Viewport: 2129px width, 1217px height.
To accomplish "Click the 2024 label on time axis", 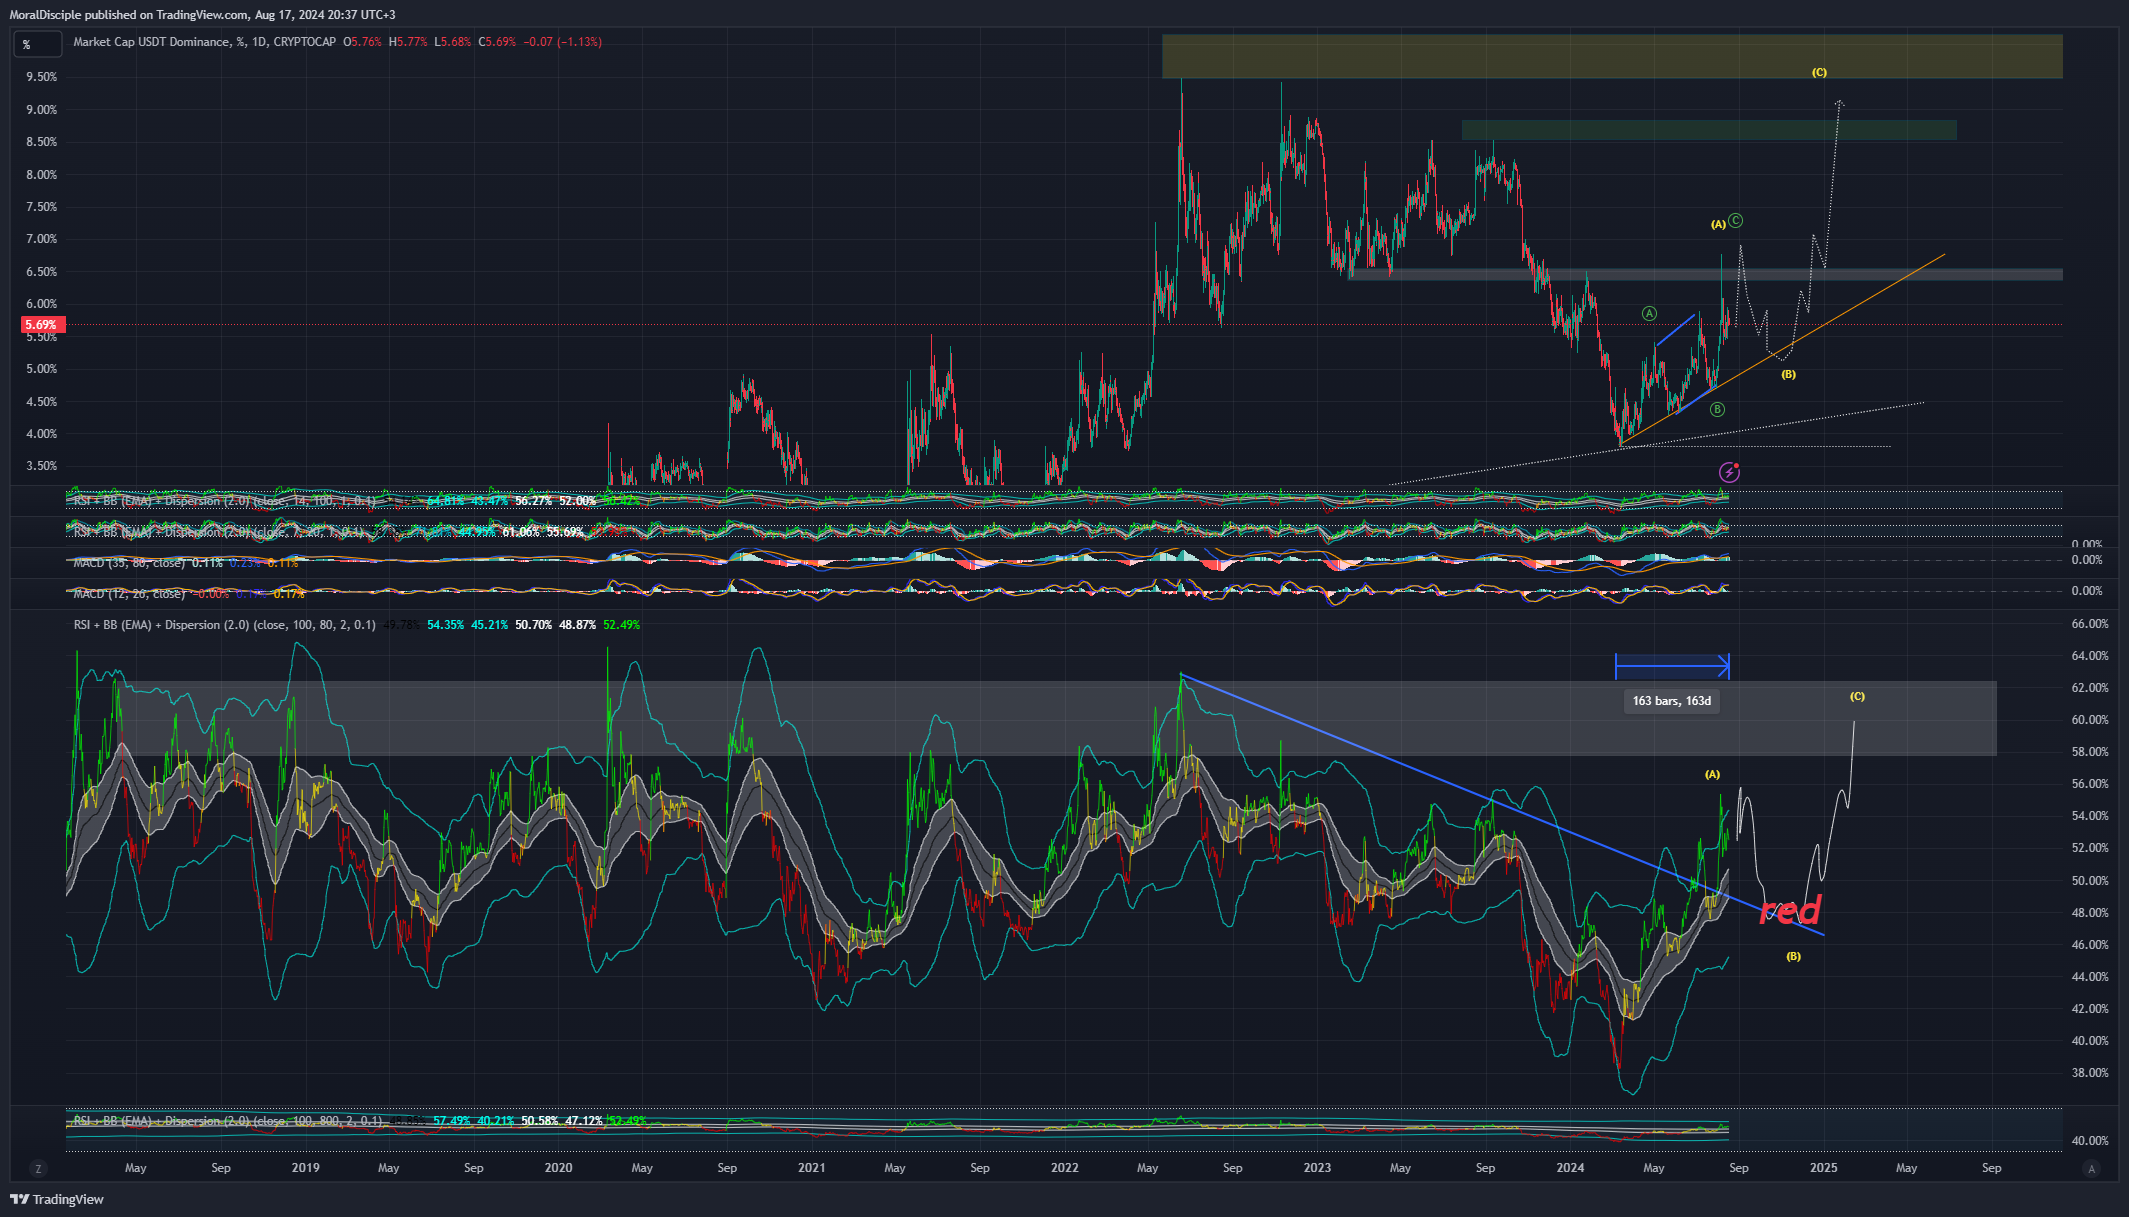I will (x=1570, y=1168).
